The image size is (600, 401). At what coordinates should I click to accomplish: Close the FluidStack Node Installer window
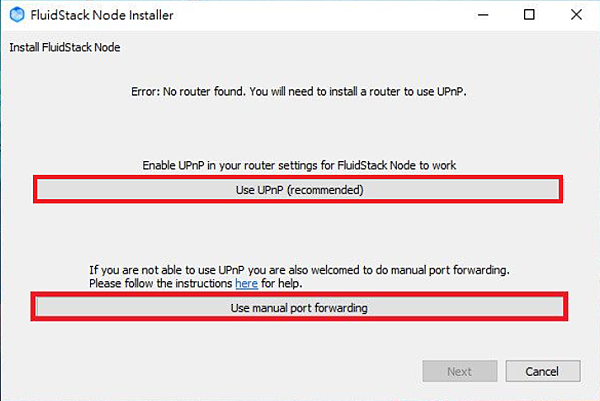click(x=576, y=15)
